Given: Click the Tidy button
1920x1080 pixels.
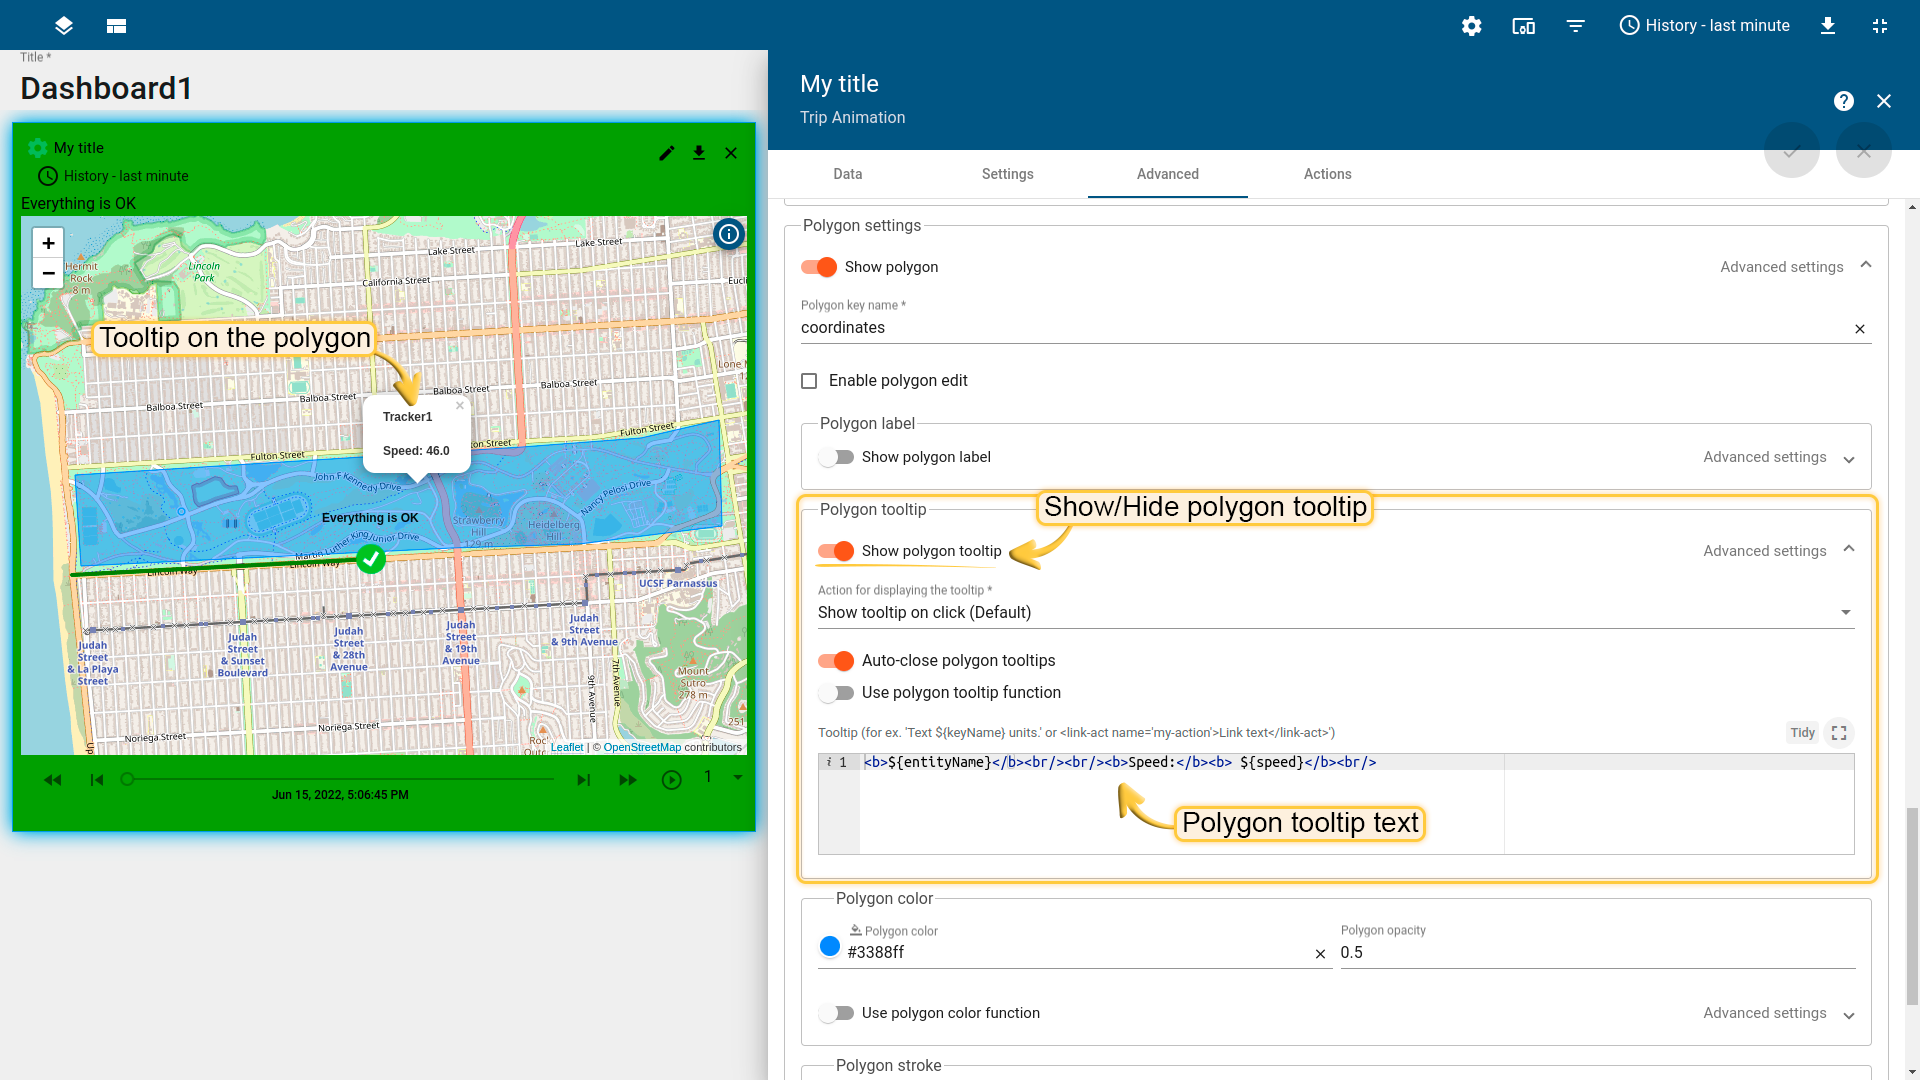Looking at the screenshot, I should (x=1802, y=733).
